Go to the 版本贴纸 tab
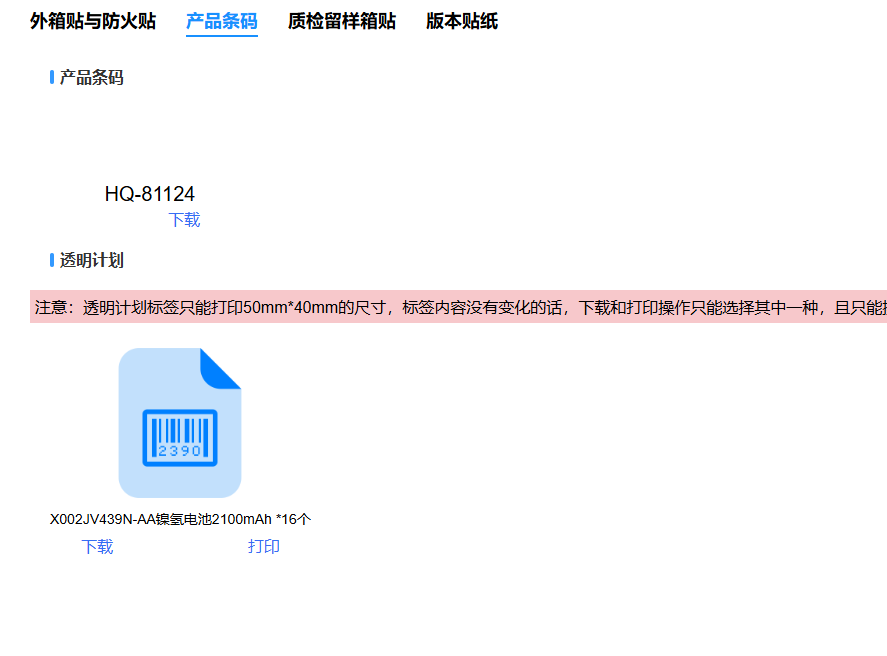This screenshot has width=887, height=656. point(462,21)
